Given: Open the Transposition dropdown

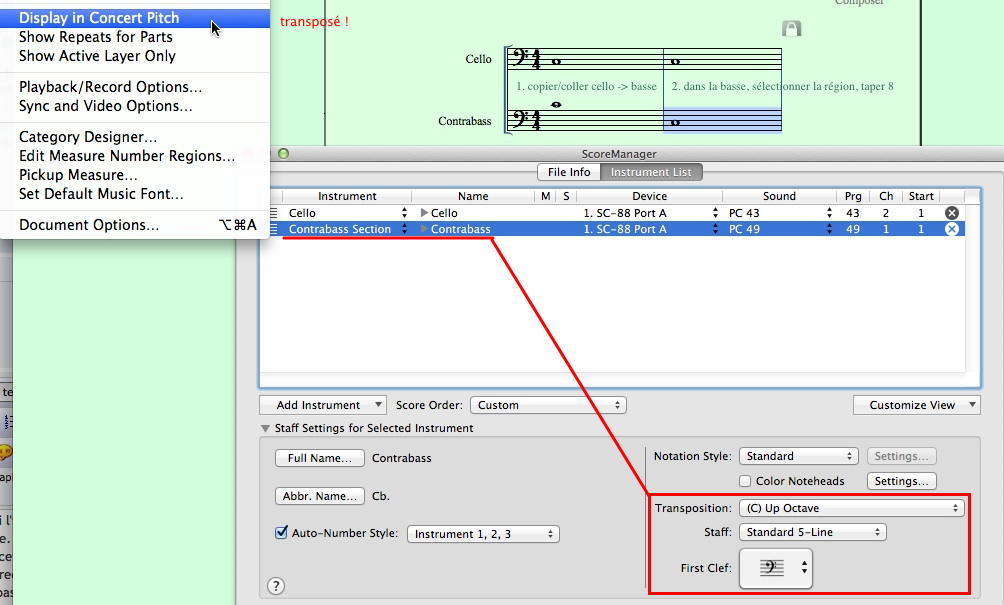Looking at the screenshot, I should [x=851, y=508].
